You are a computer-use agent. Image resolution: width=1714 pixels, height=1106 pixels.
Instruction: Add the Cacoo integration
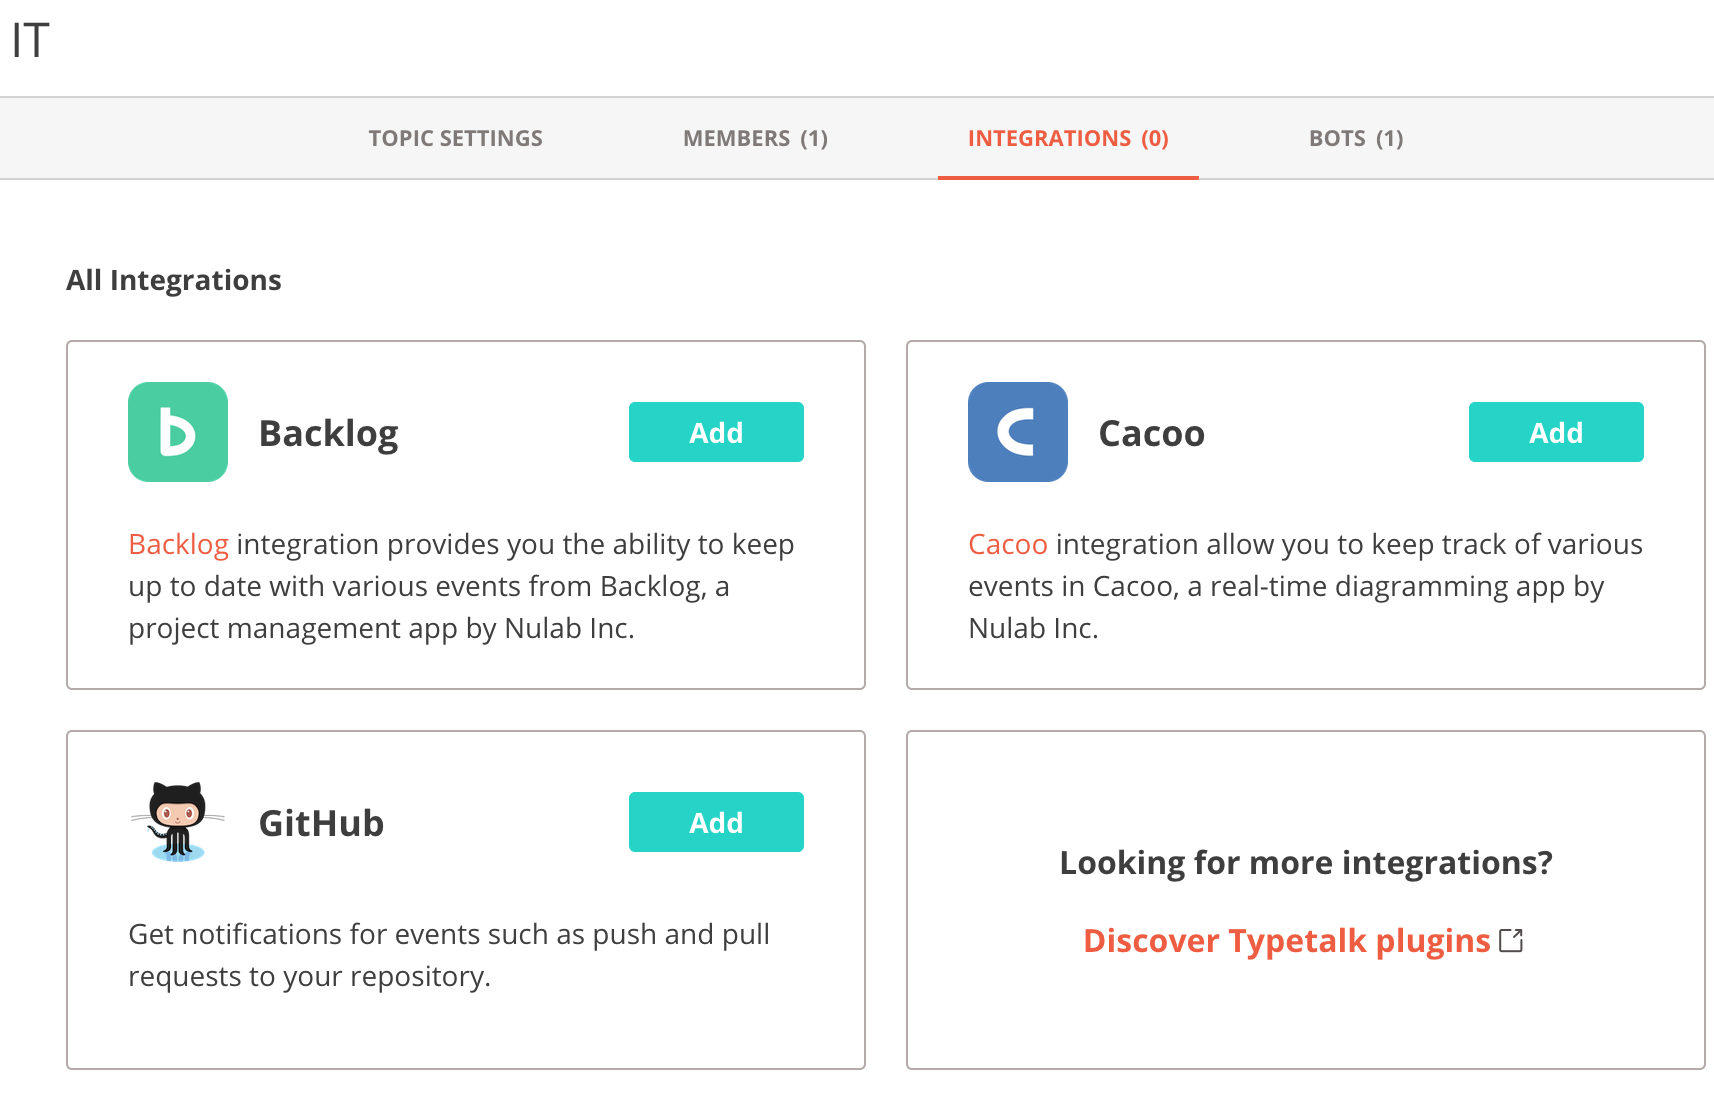pos(1556,432)
